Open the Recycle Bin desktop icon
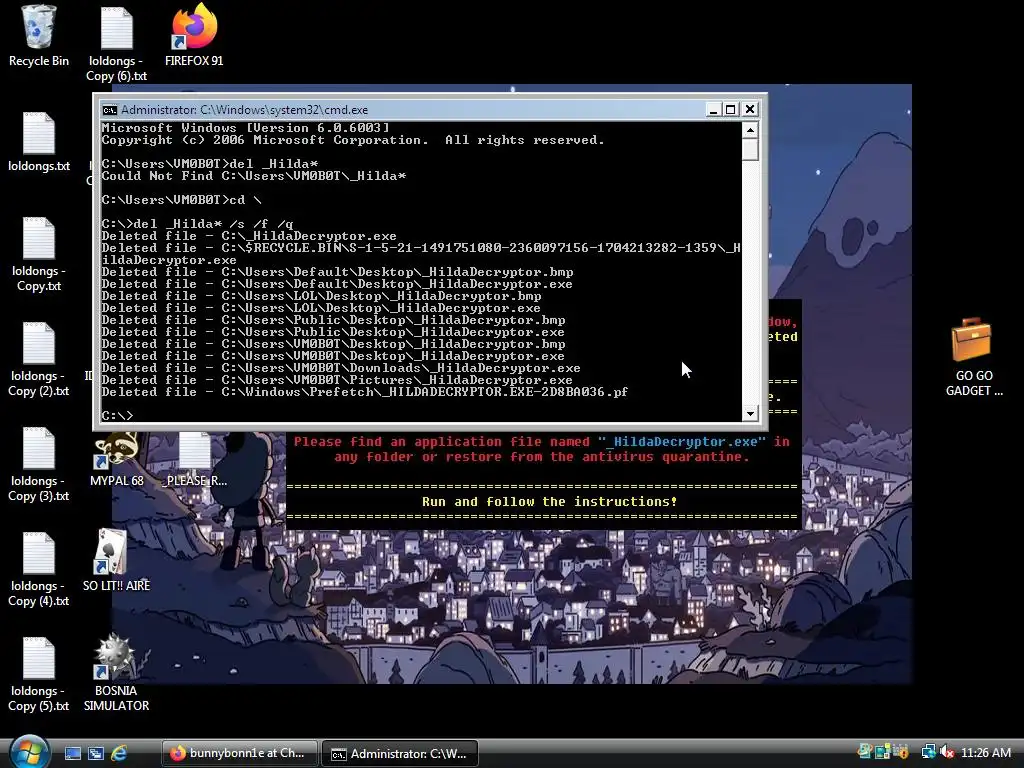The width and height of the screenshot is (1024, 768). pyautogui.click(x=39, y=36)
